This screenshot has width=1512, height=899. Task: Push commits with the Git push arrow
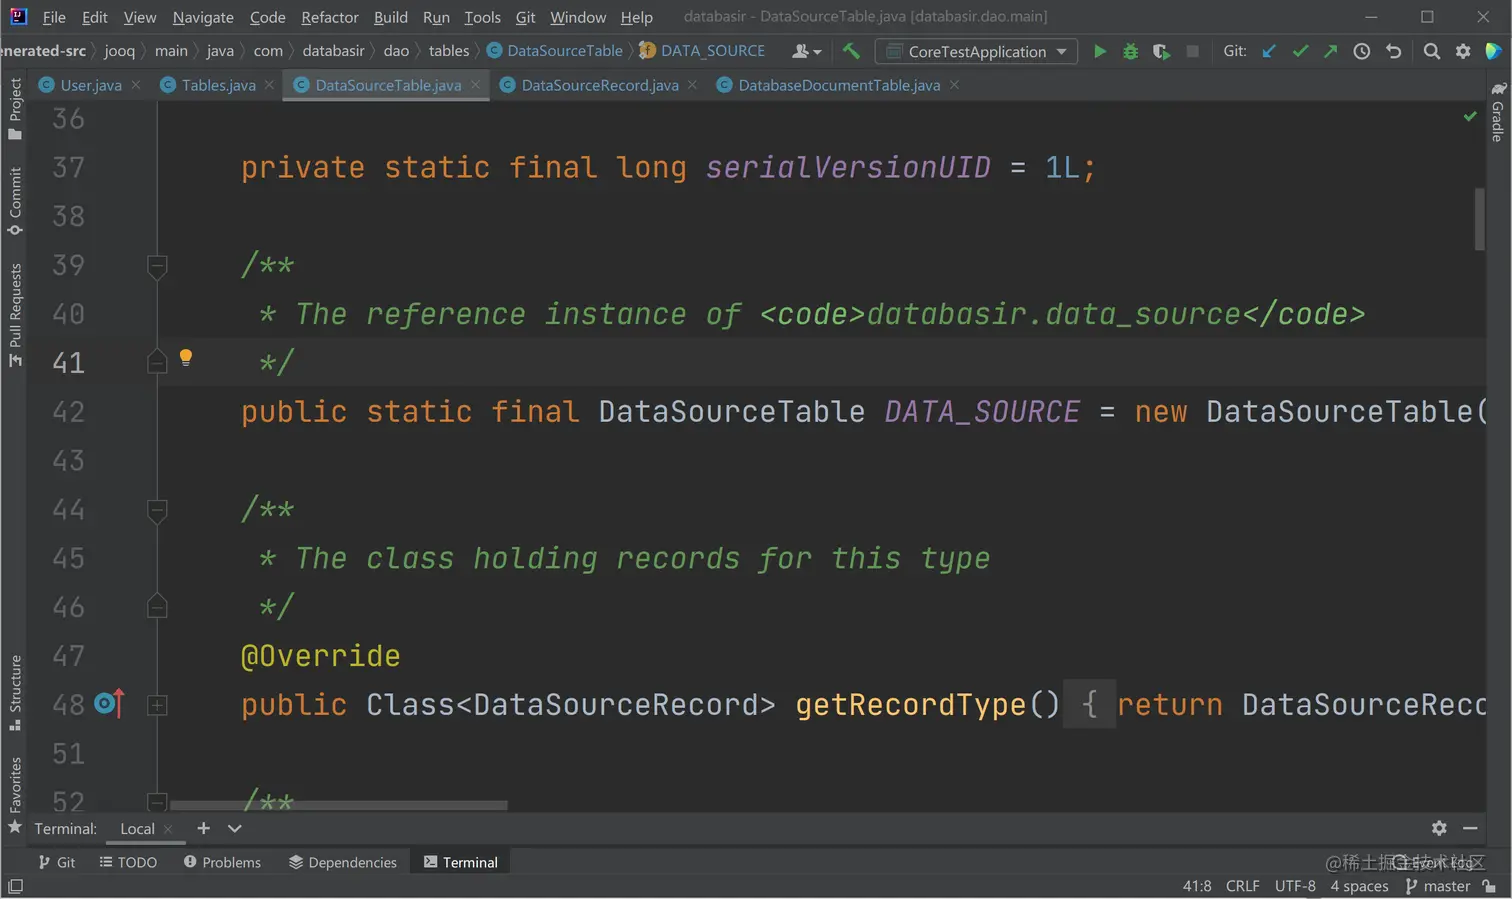coord(1330,51)
